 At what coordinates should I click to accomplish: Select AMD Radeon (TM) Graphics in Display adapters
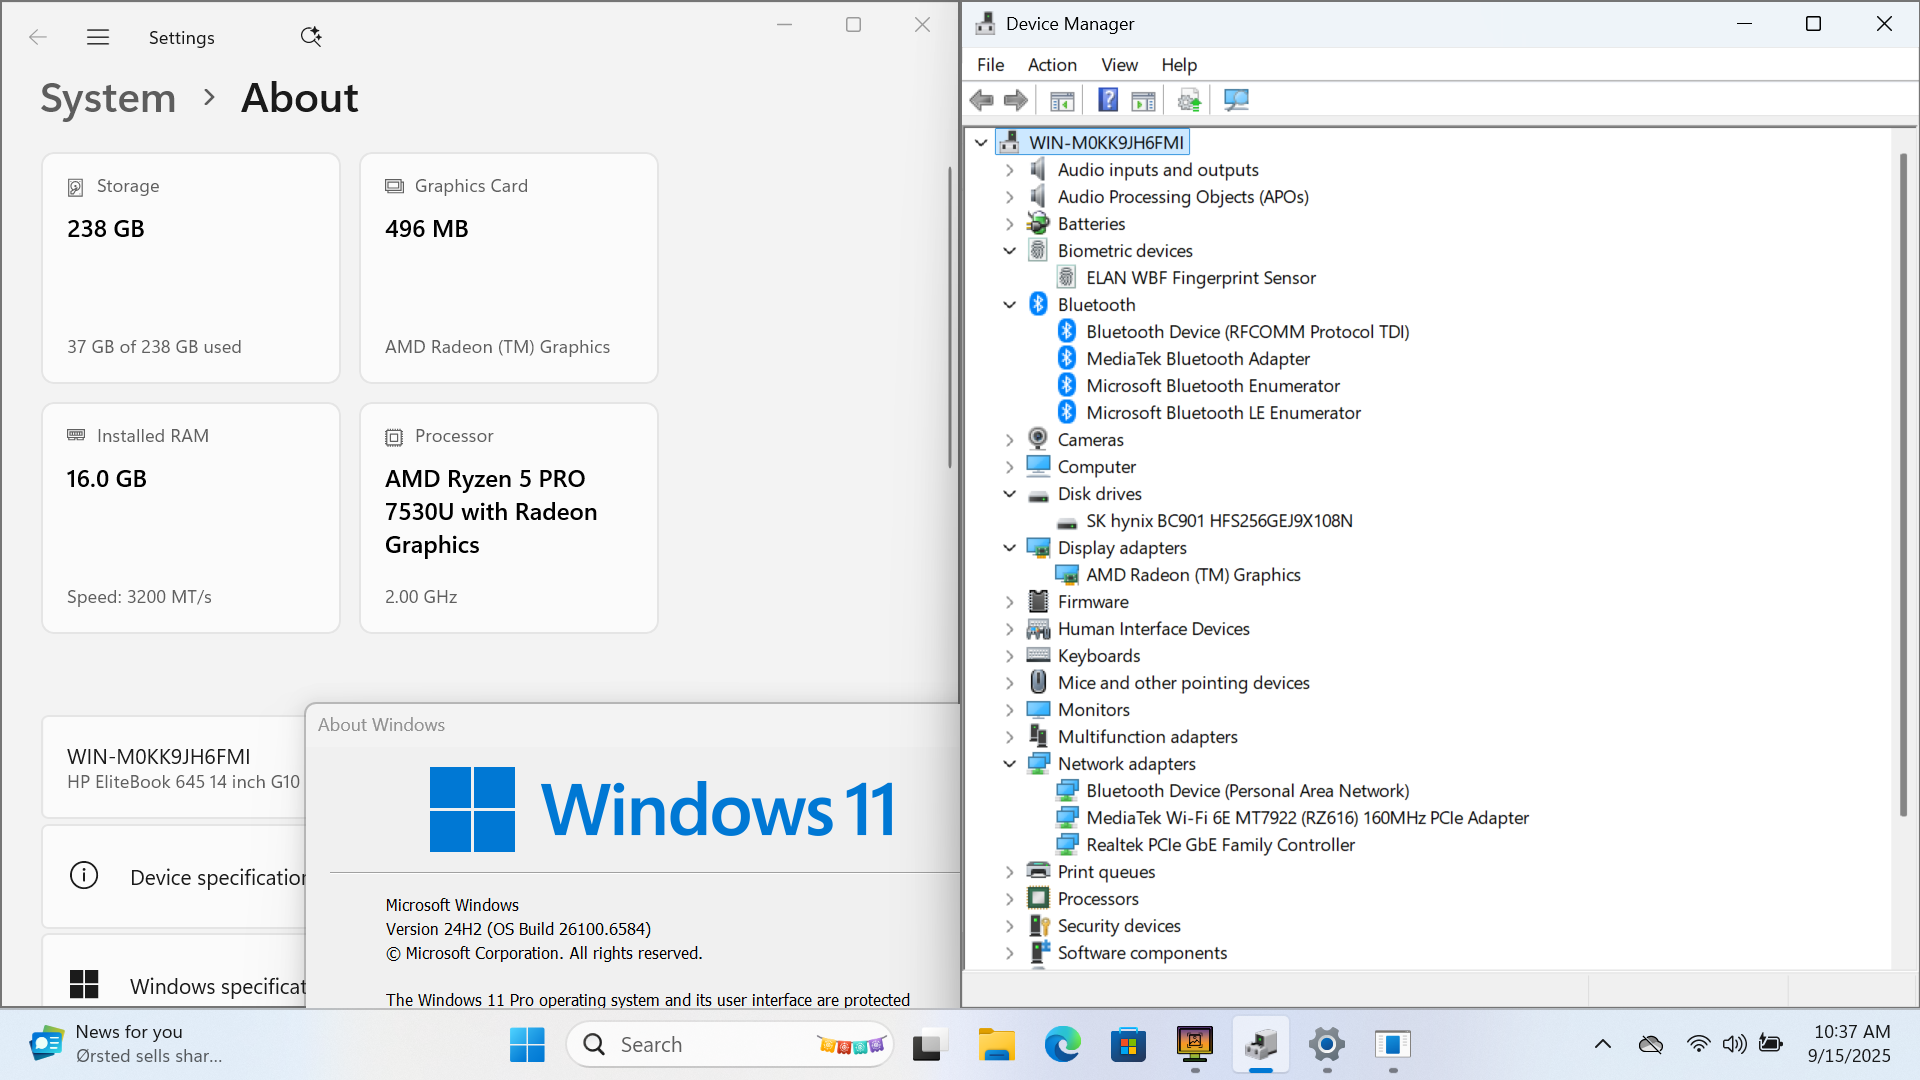[x=1193, y=575]
